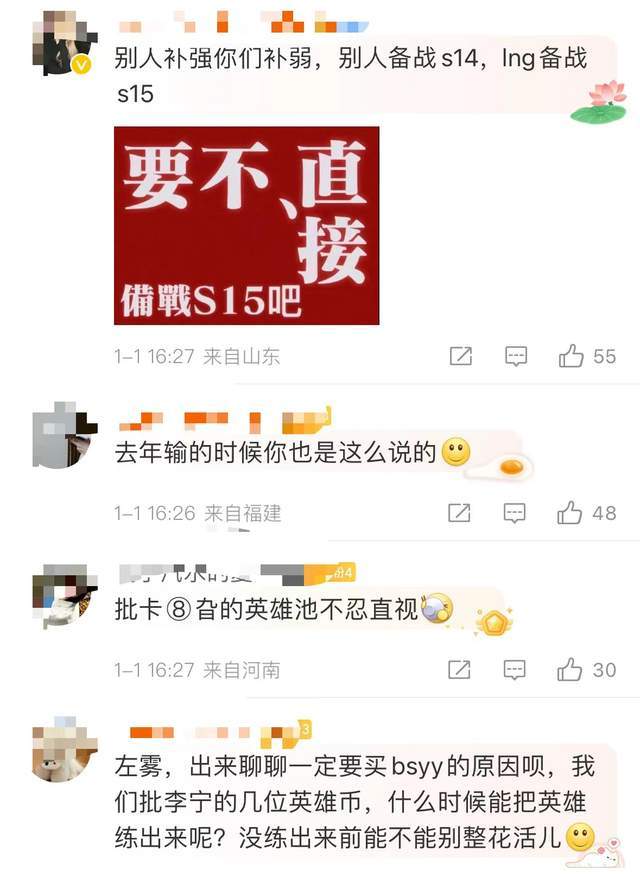Share the 福建 comment via repost icon
The width and height of the screenshot is (640, 877).
(459, 512)
